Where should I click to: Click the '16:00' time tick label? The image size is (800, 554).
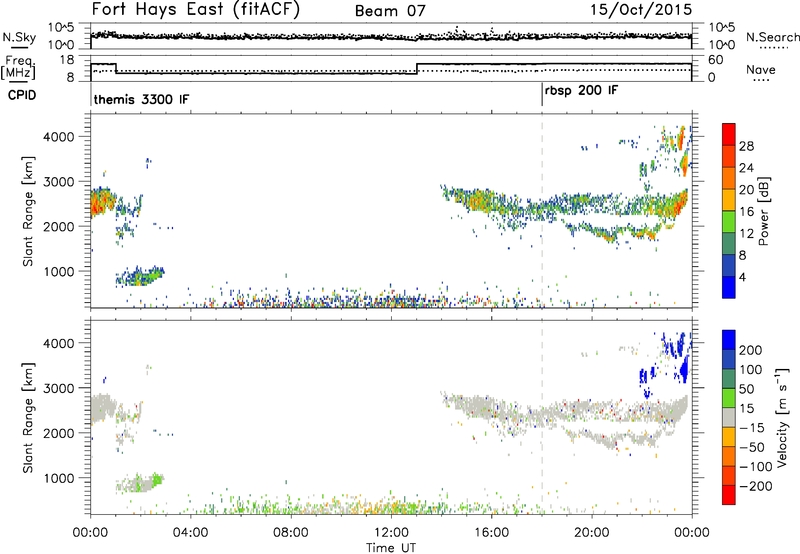pos(491,533)
